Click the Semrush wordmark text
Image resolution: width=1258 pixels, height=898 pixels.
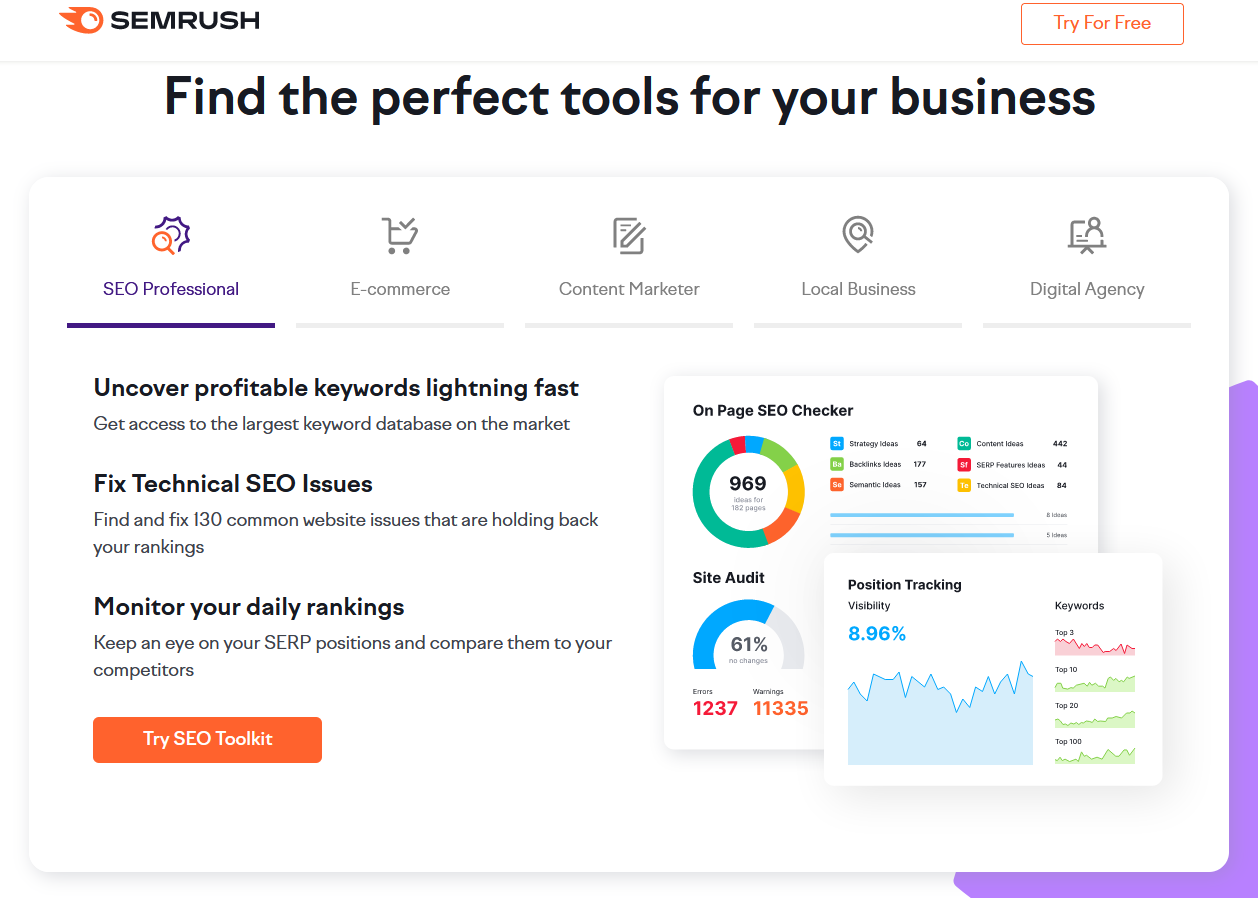click(x=184, y=20)
